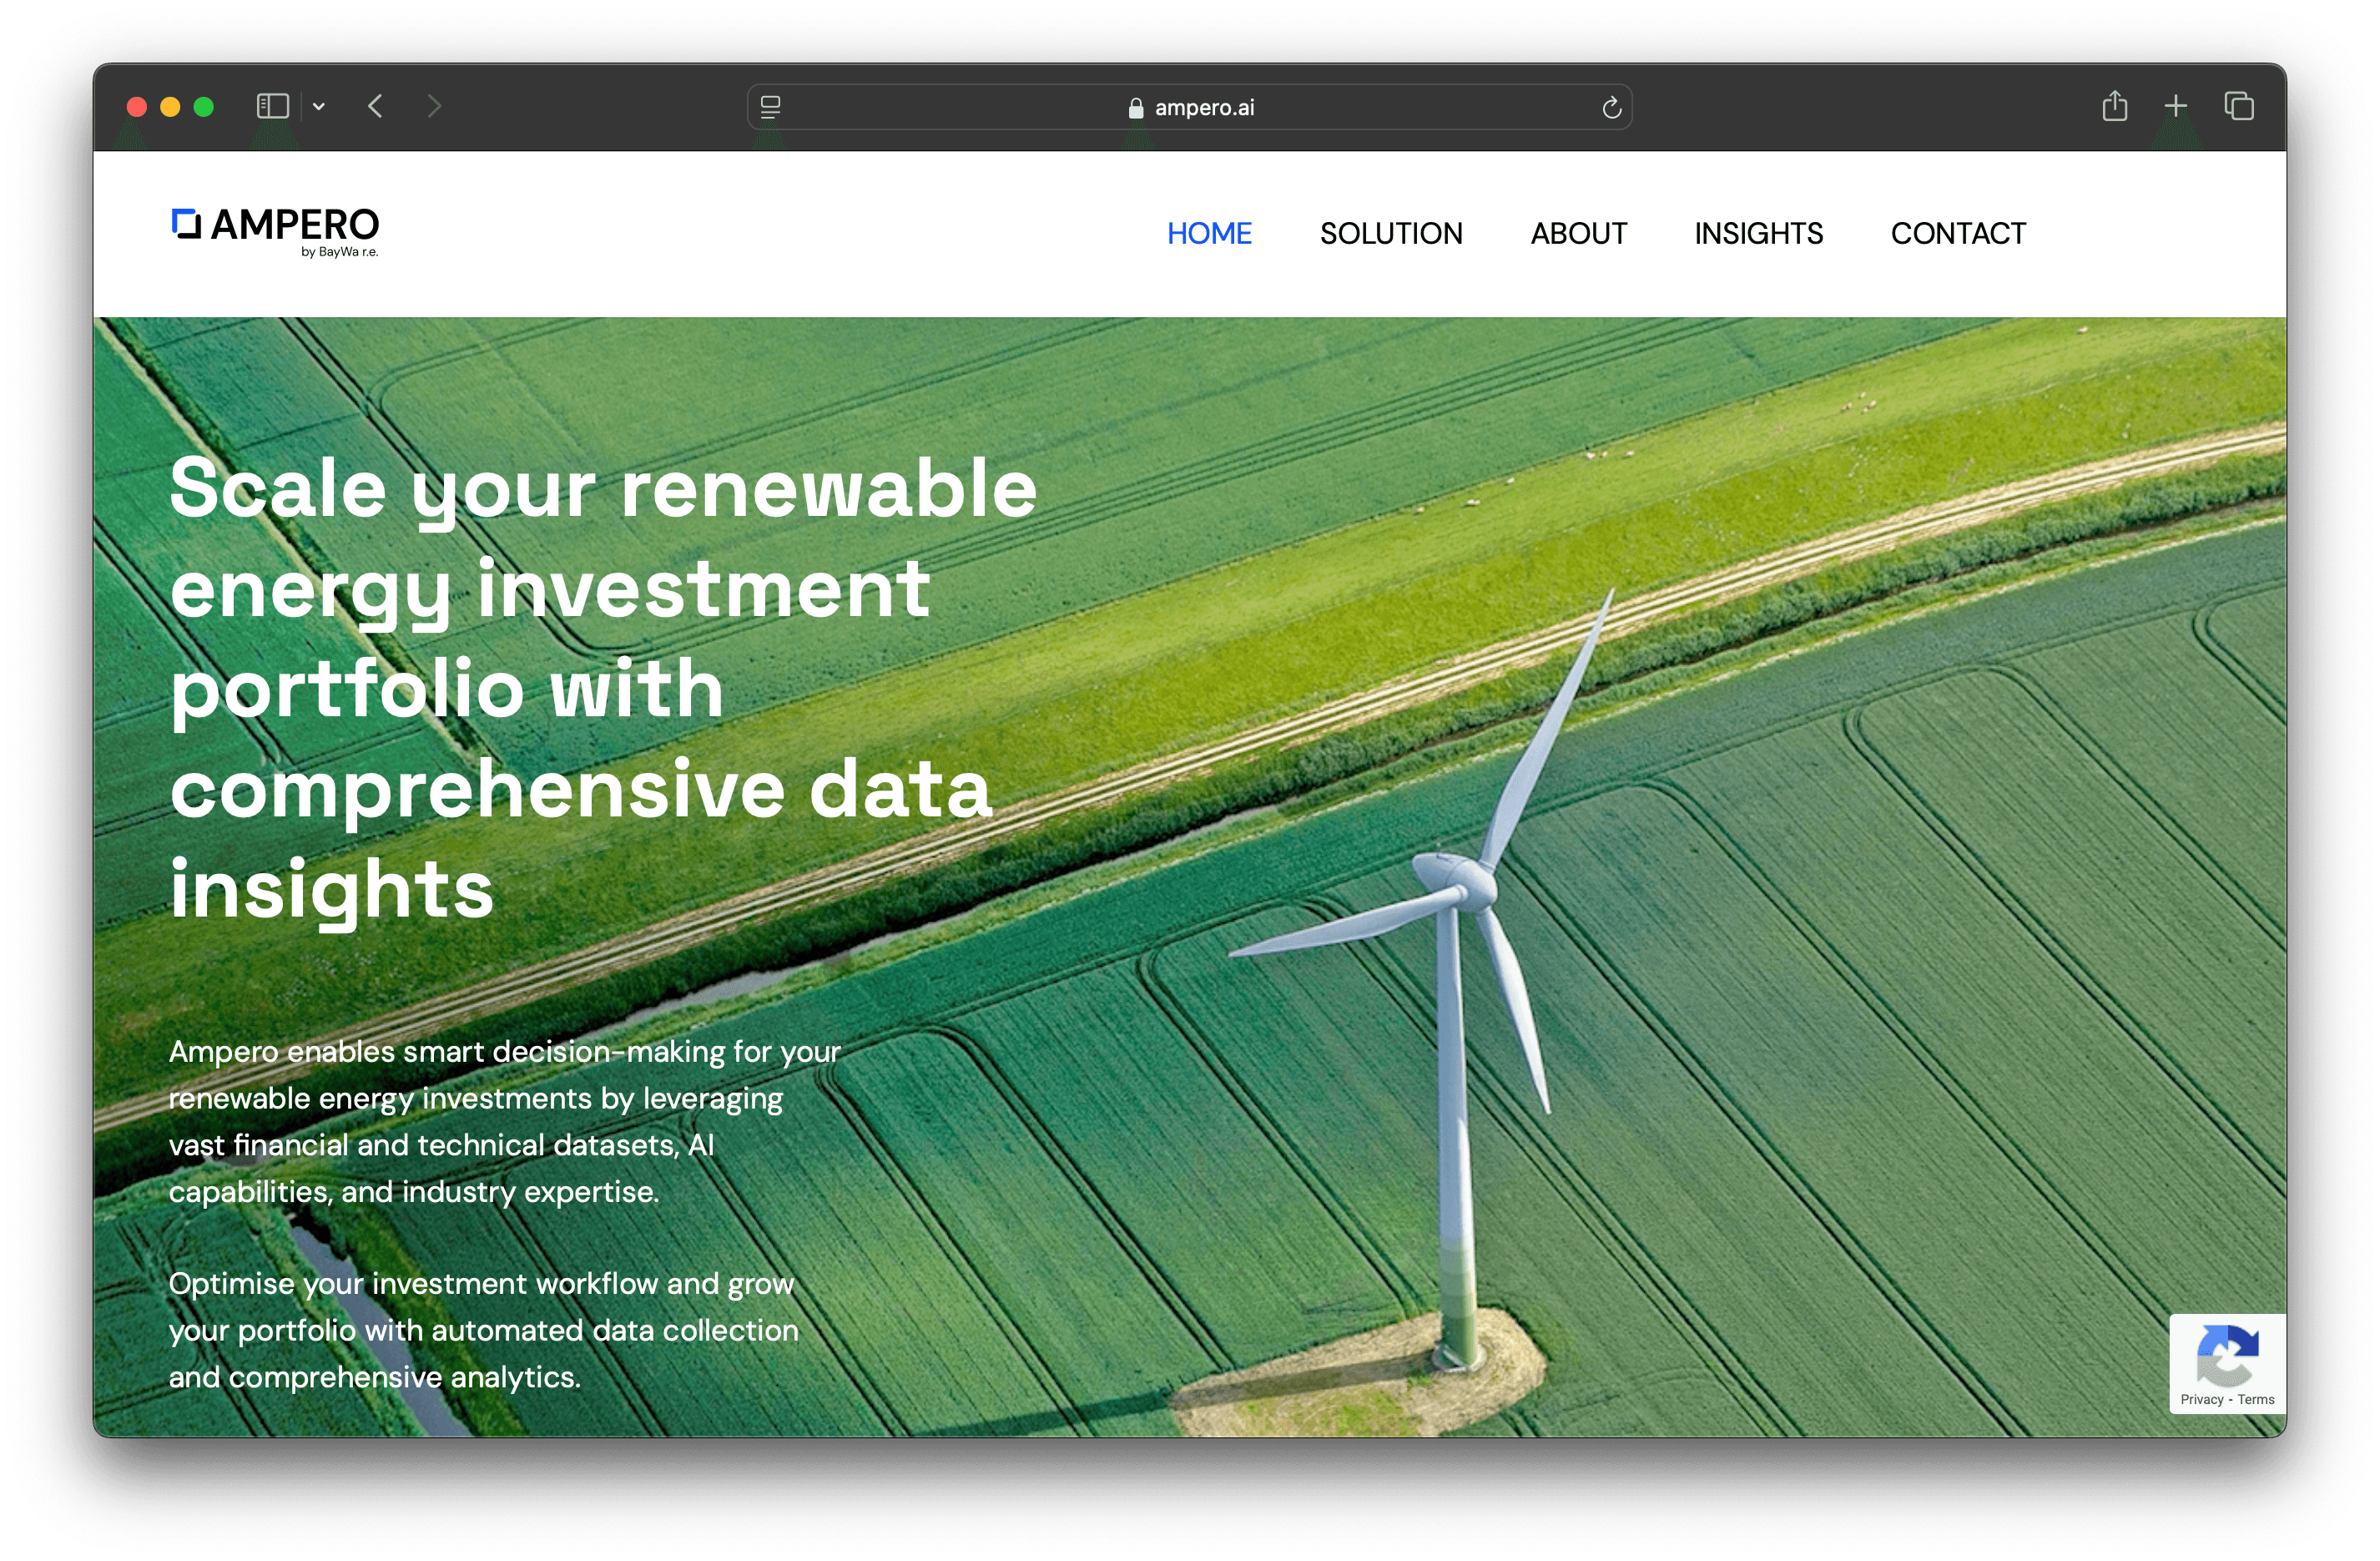Click the red close window button
Screen dimensions: 2380x1561
pos(137,107)
